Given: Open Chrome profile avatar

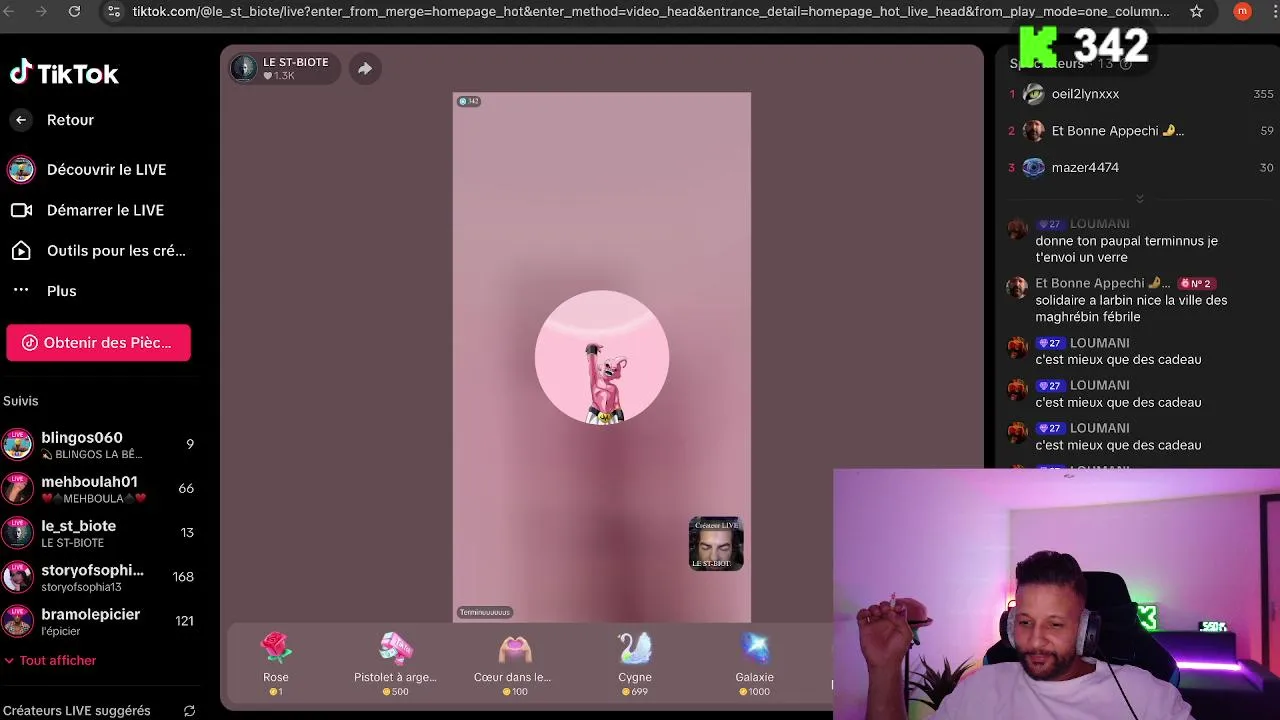Looking at the screenshot, I should (1242, 11).
